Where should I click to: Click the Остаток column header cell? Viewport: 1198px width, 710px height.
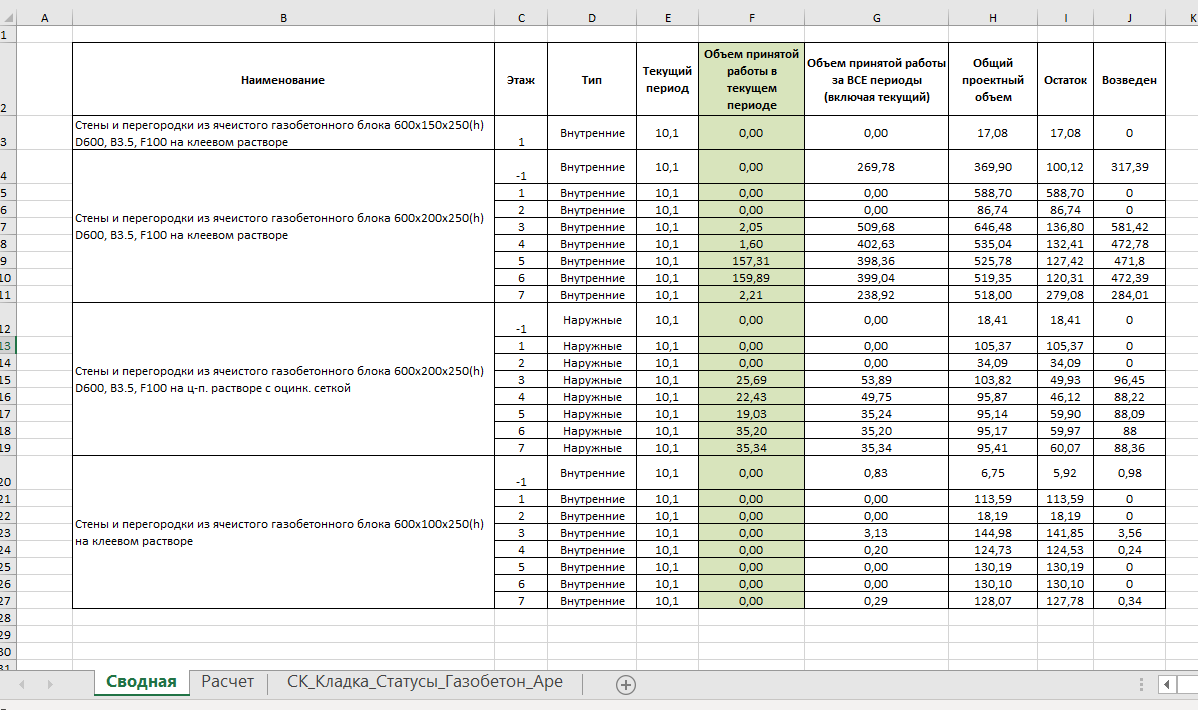[x=1065, y=80]
